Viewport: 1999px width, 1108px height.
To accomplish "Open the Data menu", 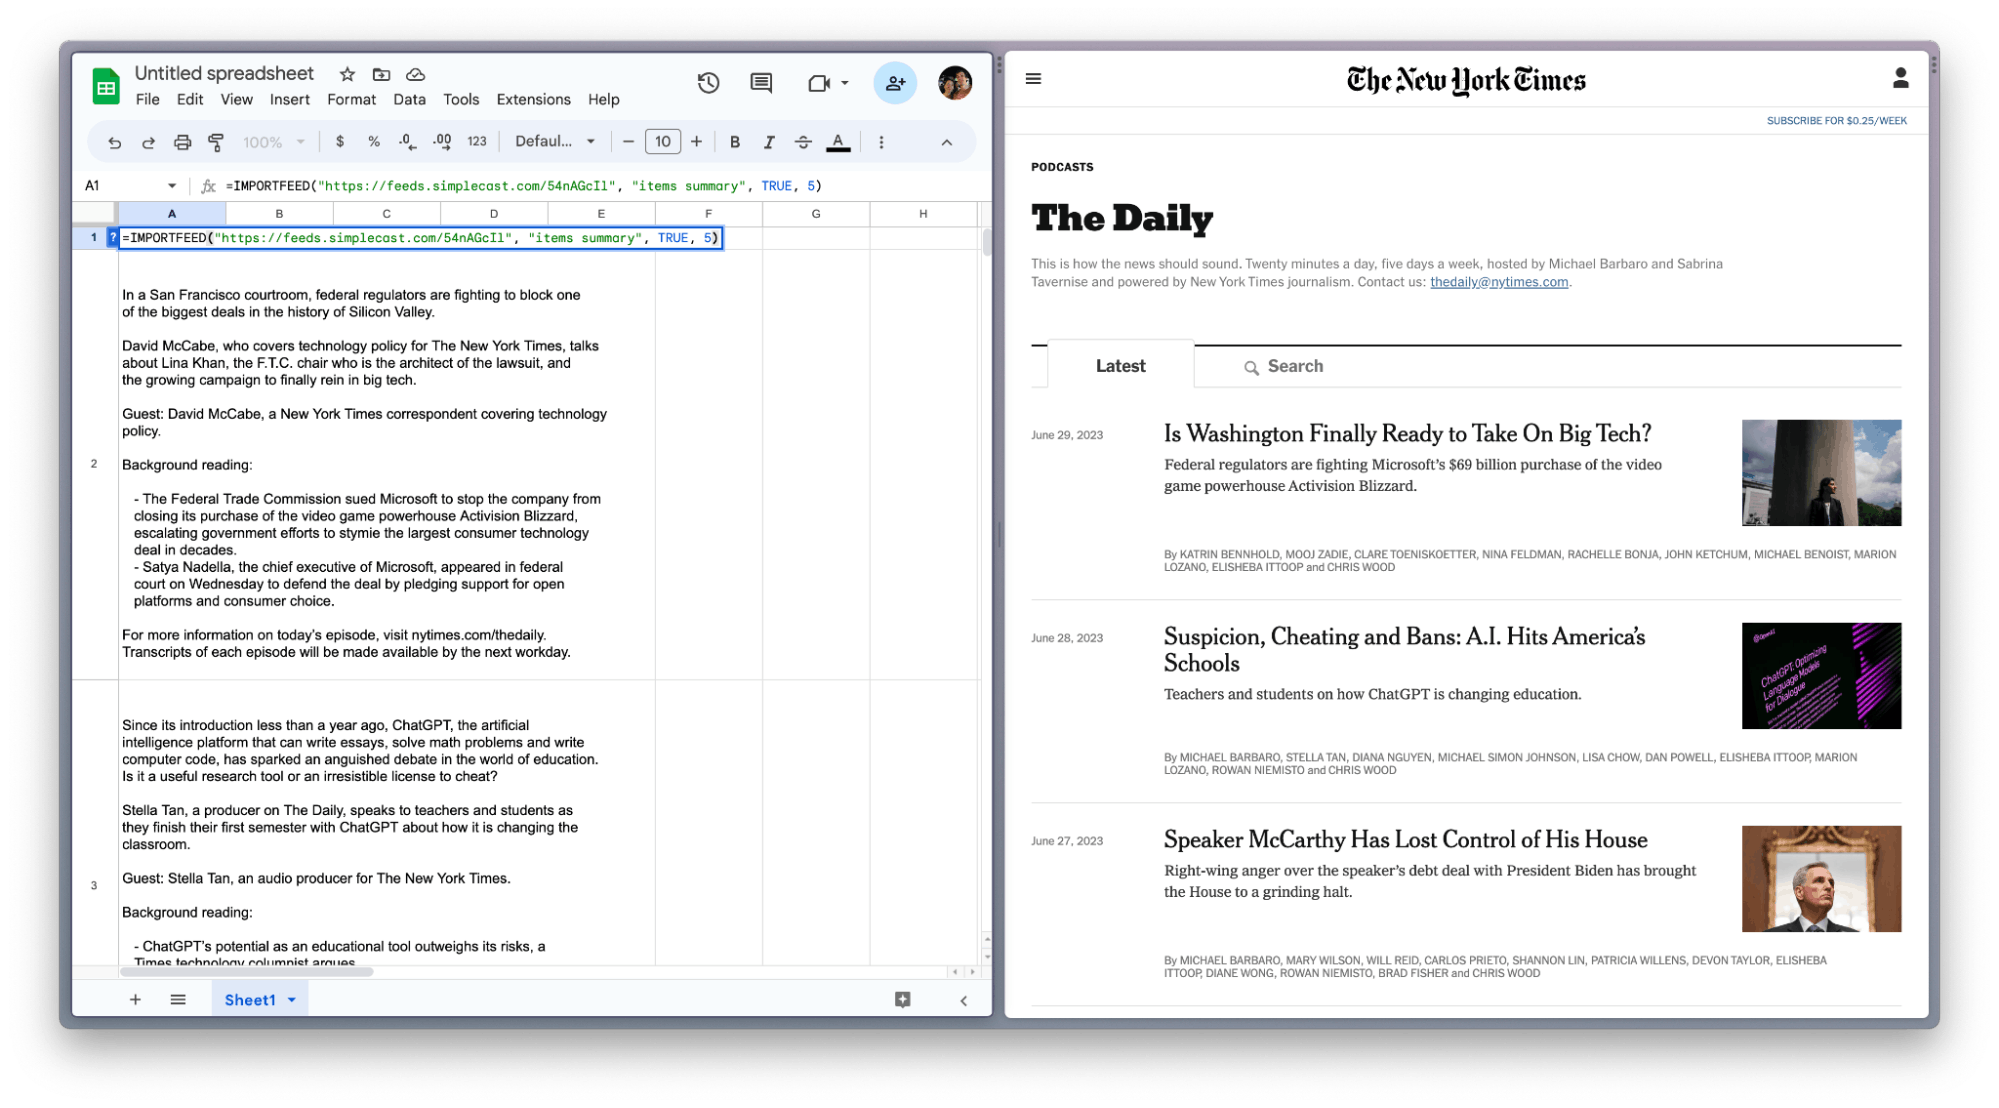I will tap(409, 99).
